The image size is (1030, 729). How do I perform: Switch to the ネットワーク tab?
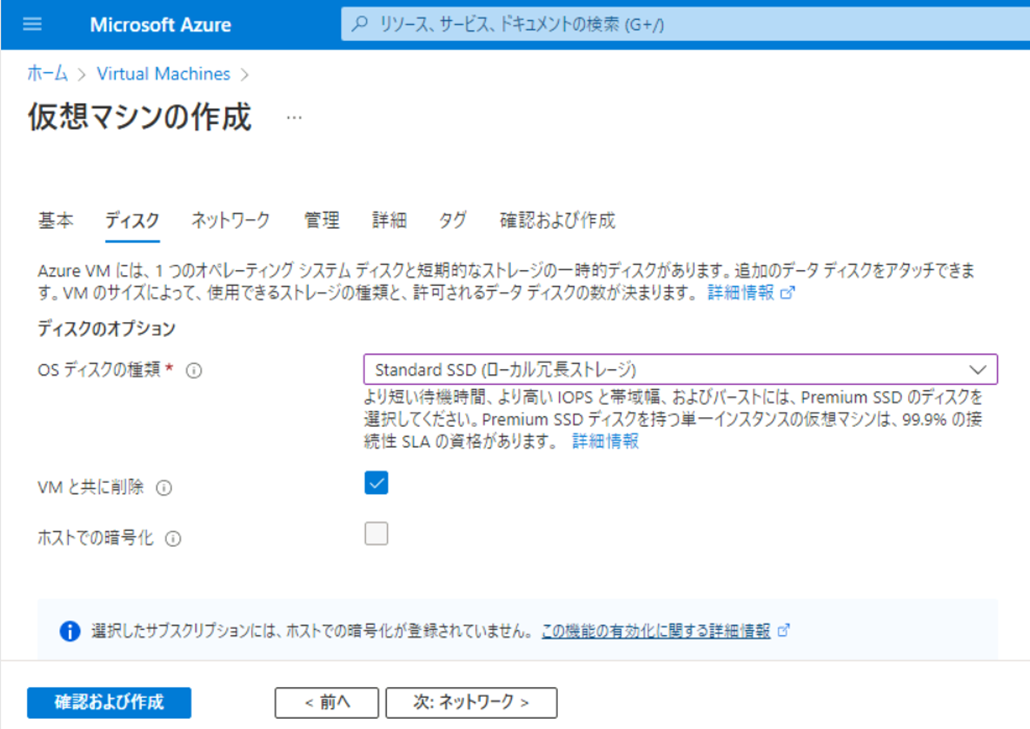pyautogui.click(x=230, y=221)
